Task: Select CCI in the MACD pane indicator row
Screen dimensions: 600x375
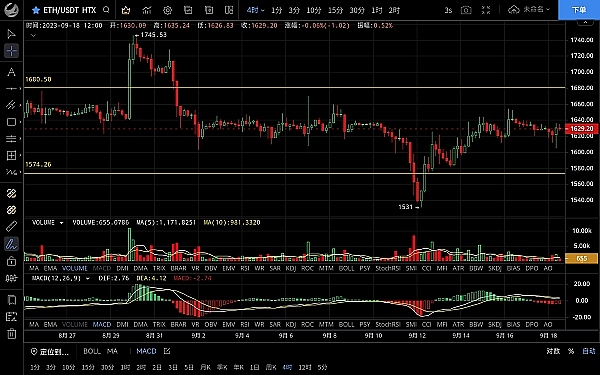Action: tap(426, 324)
